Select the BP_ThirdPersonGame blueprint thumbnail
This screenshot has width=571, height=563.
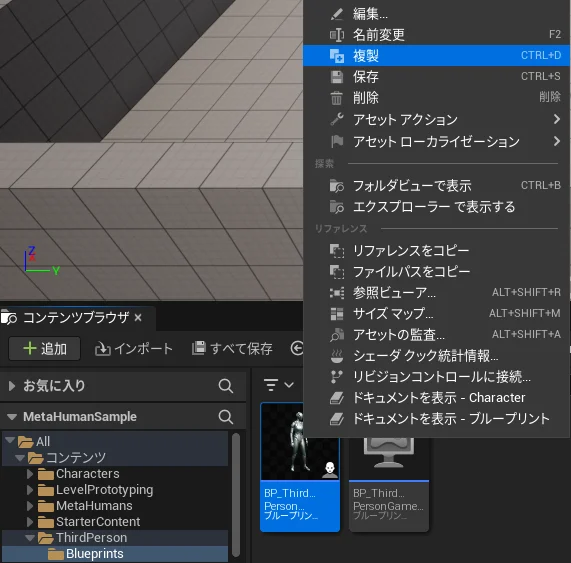point(389,484)
